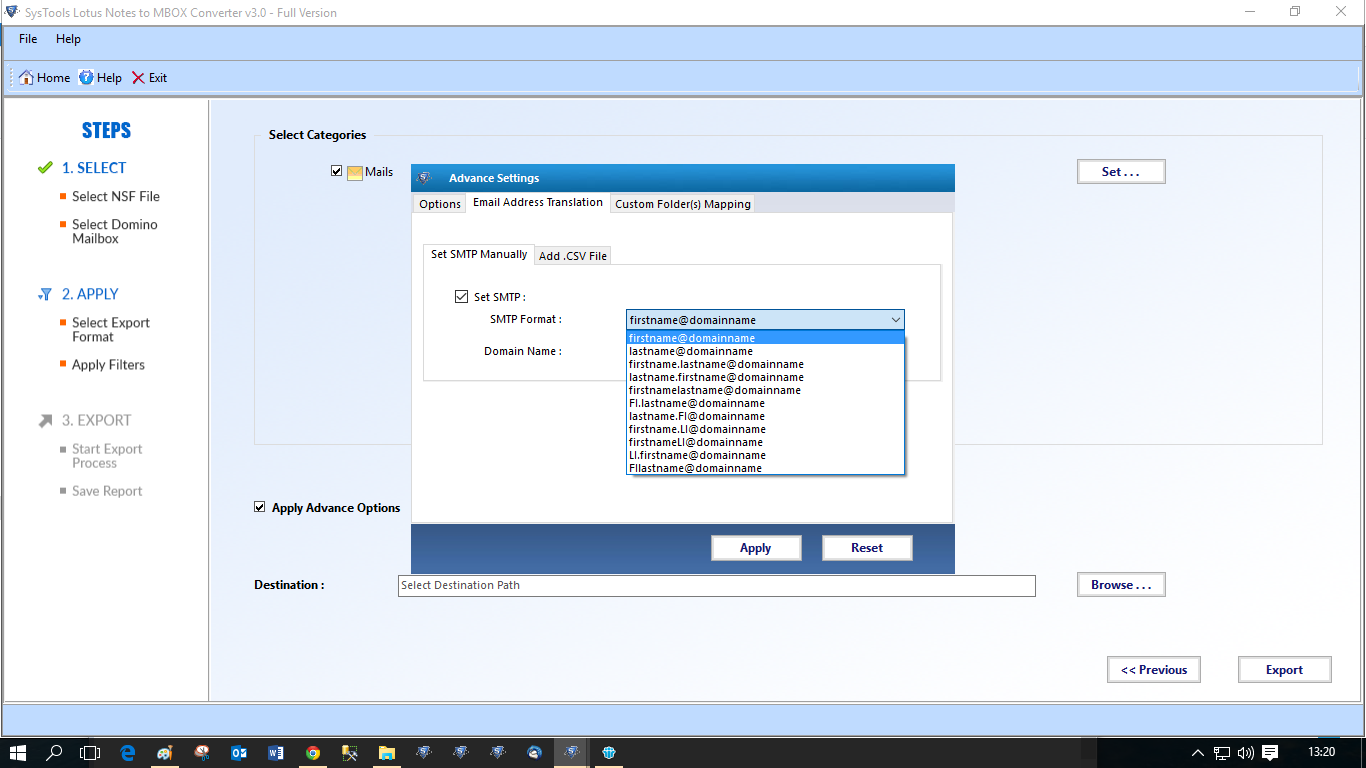The width and height of the screenshot is (1366, 768).
Task: Click the Destination path field
Action: [x=716, y=586]
